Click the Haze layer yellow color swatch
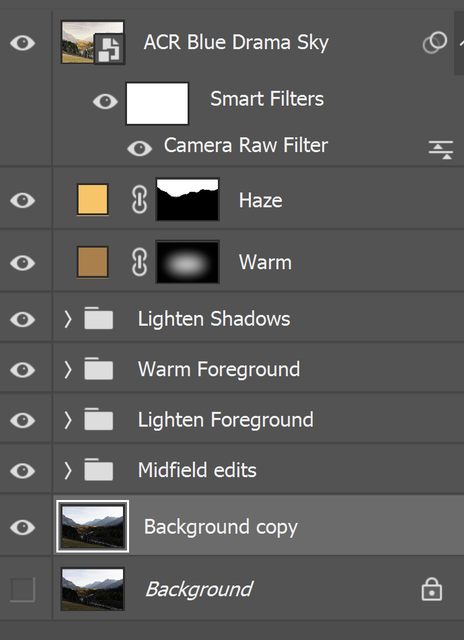The image size is (464, 640). click(x=93, y=199)
